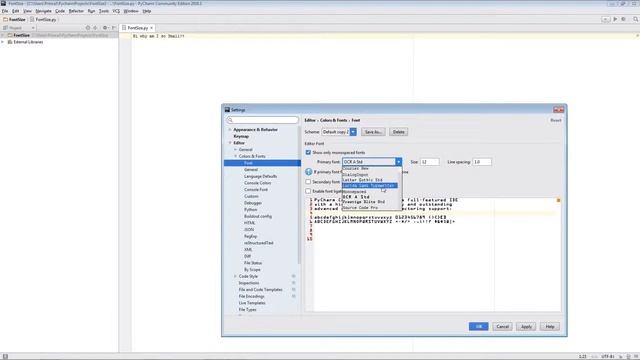Click tool windows icon in status bar
Image resolution: width=640 pixels, height=360 pixels.
click(x=5, y=356)
